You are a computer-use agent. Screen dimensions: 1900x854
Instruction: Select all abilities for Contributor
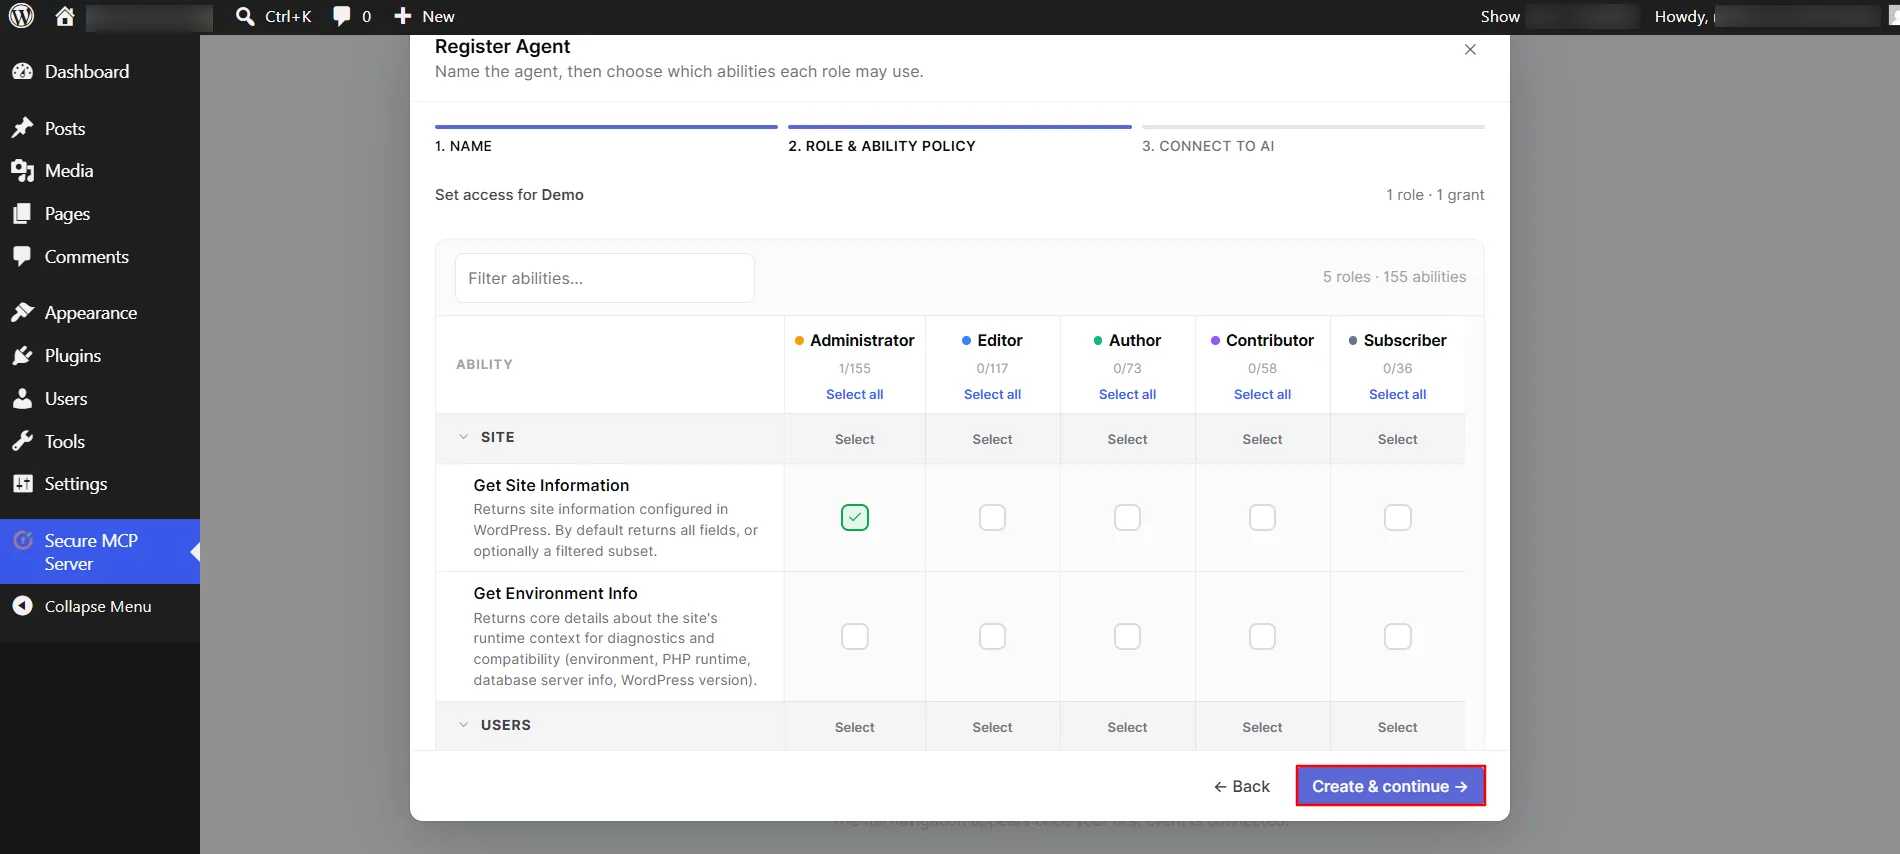(1262, 394)
